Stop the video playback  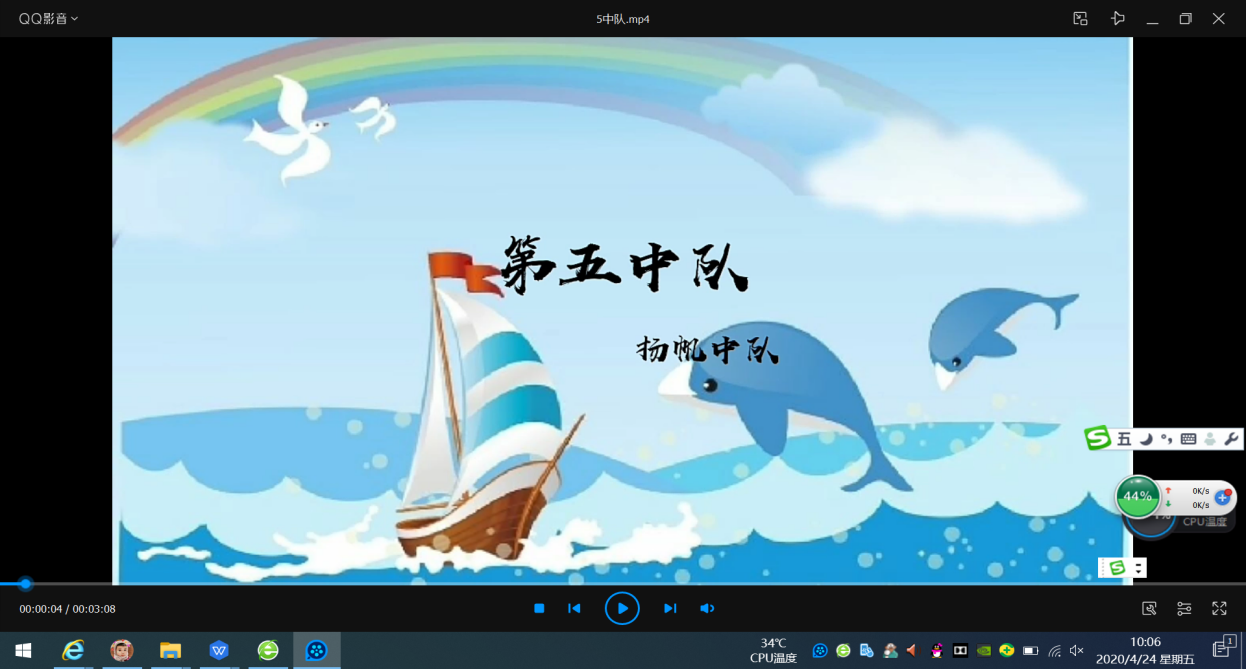tap(539, 608)
